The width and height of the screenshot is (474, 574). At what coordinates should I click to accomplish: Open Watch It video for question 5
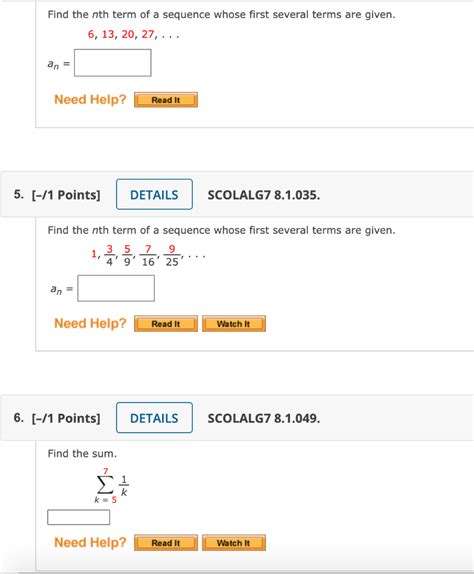[234, 324]
